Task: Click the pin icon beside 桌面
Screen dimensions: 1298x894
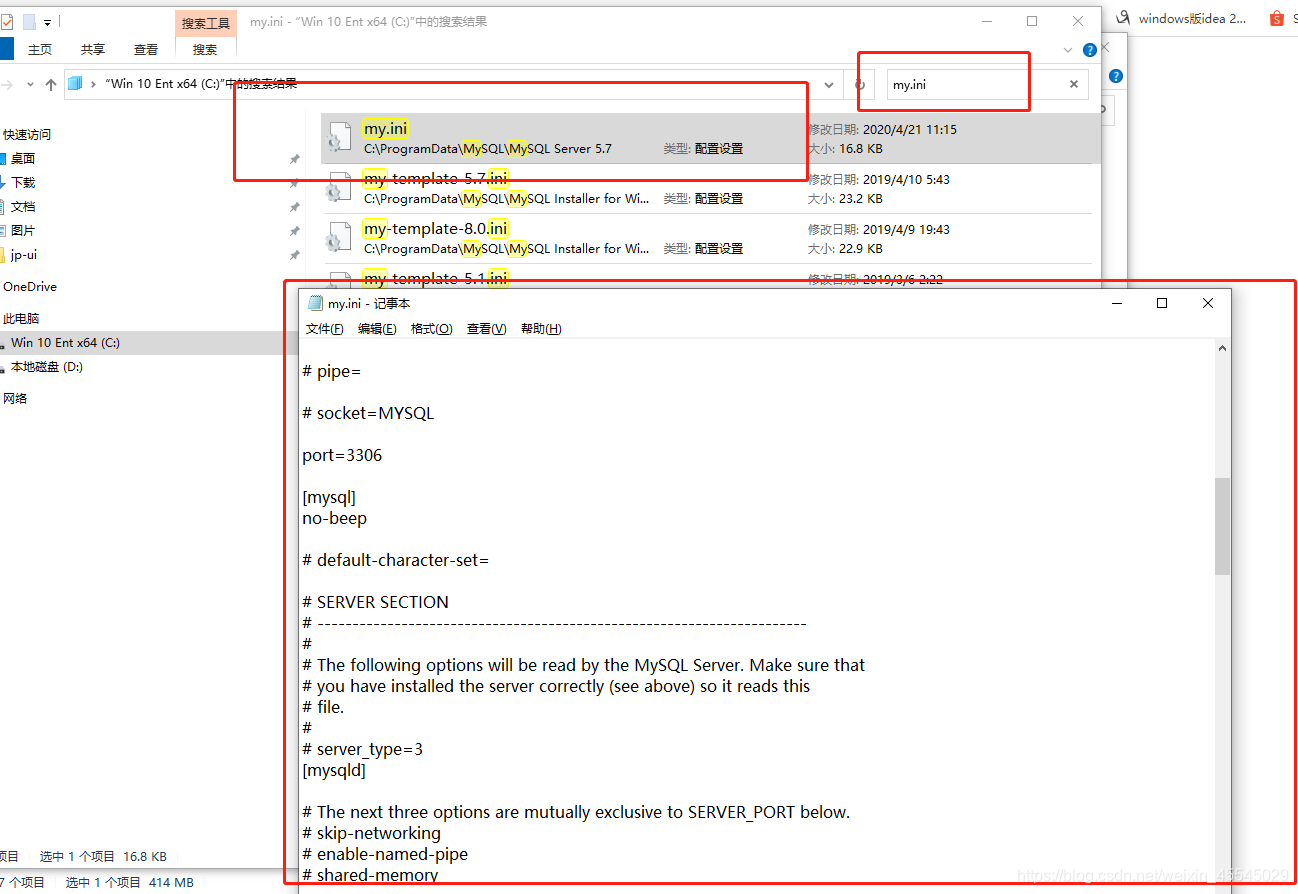Action: pyautogui.click(x=294, y=159)
